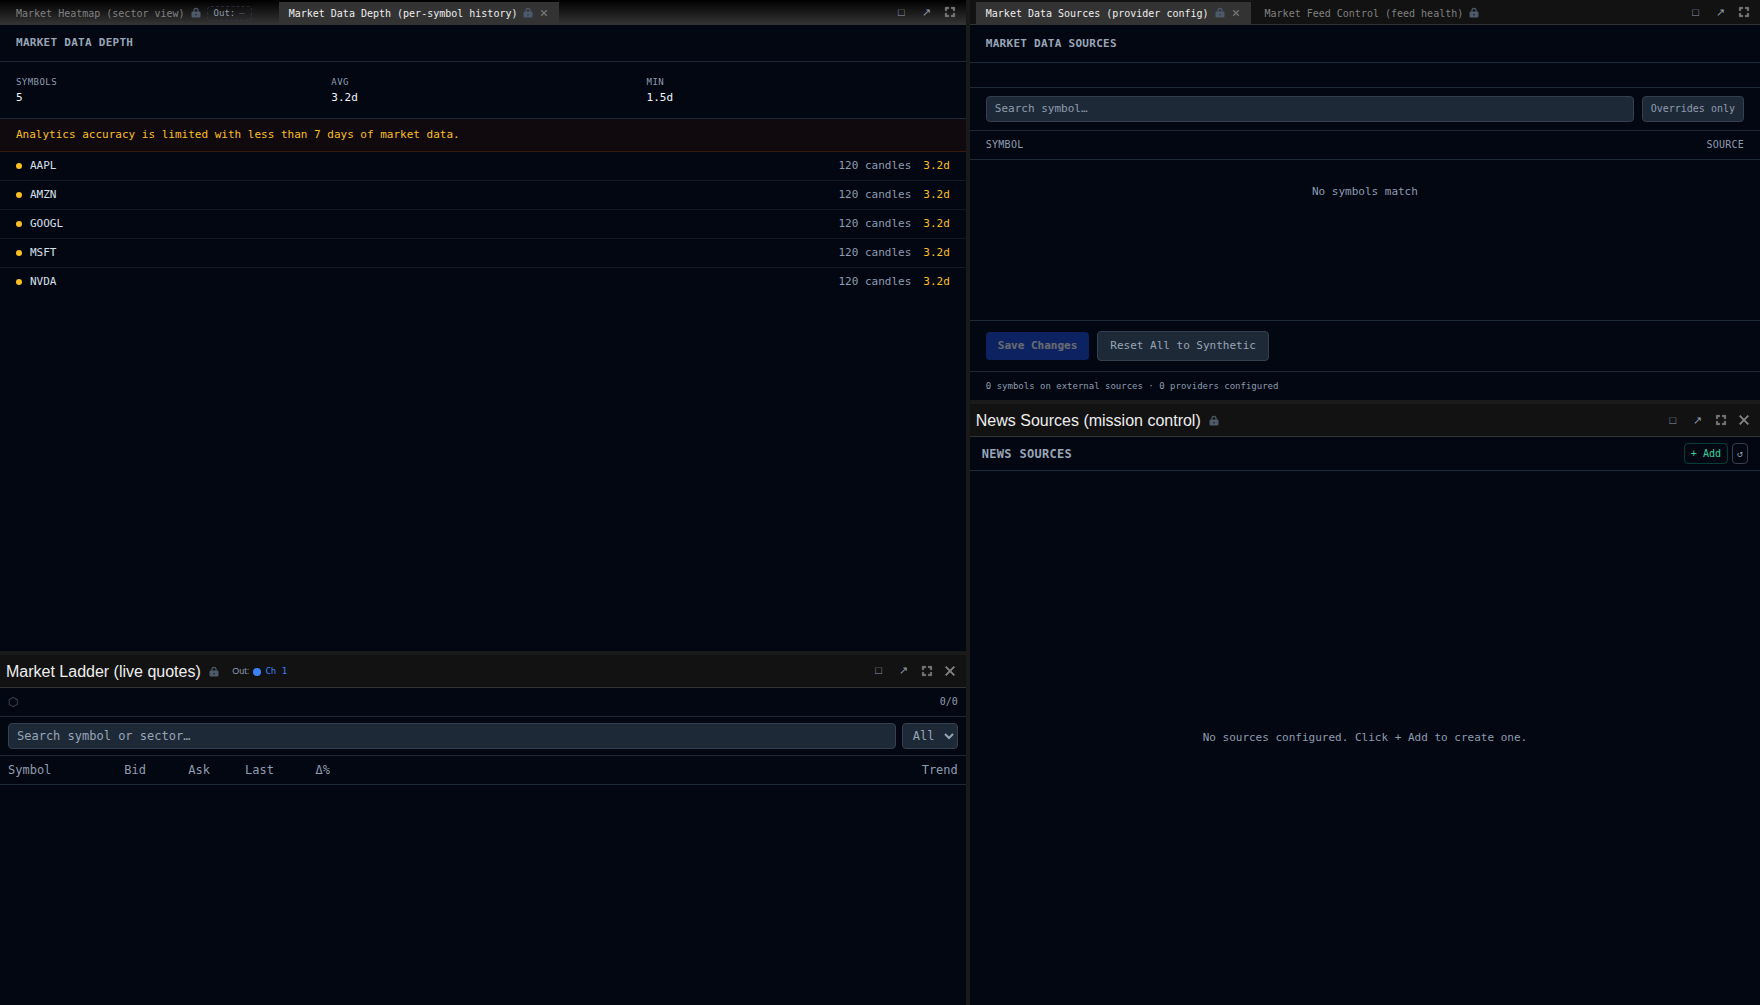Sort Market Ladder by Symbol column
1760x1005 pixels.
(29, 770)
